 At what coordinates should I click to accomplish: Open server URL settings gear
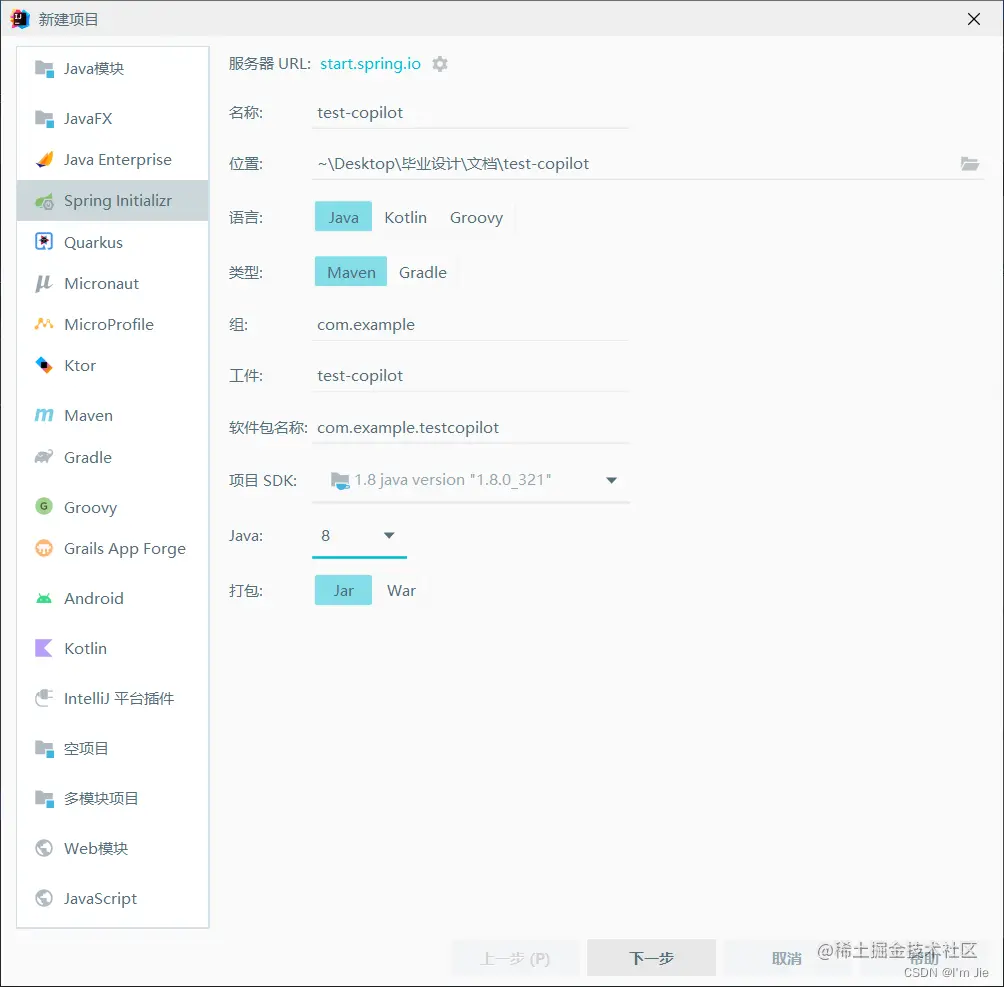point(440,64)
